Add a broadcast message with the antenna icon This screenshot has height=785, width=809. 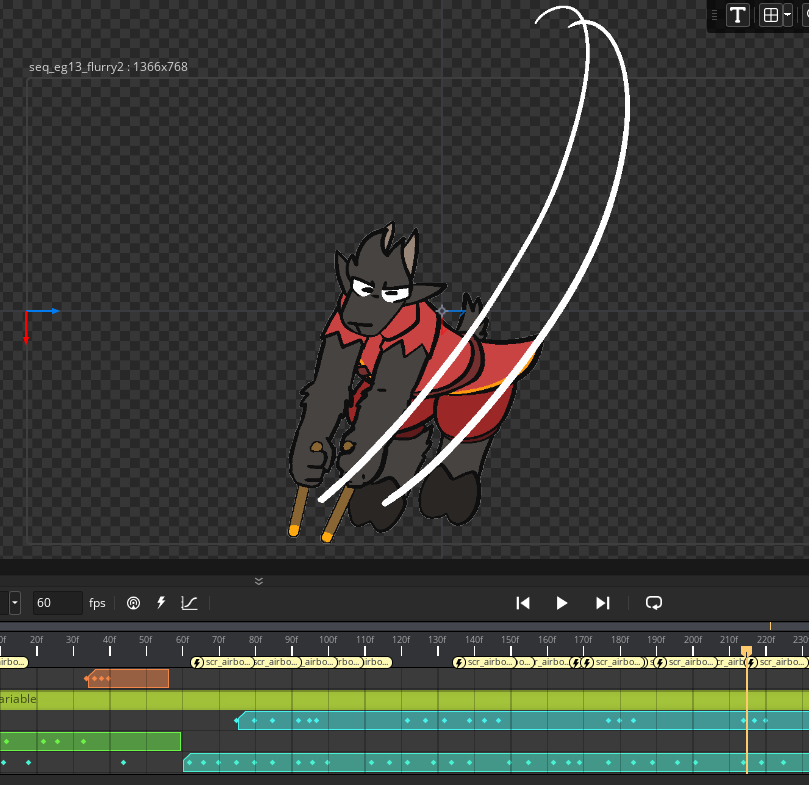tap(133, 603)
